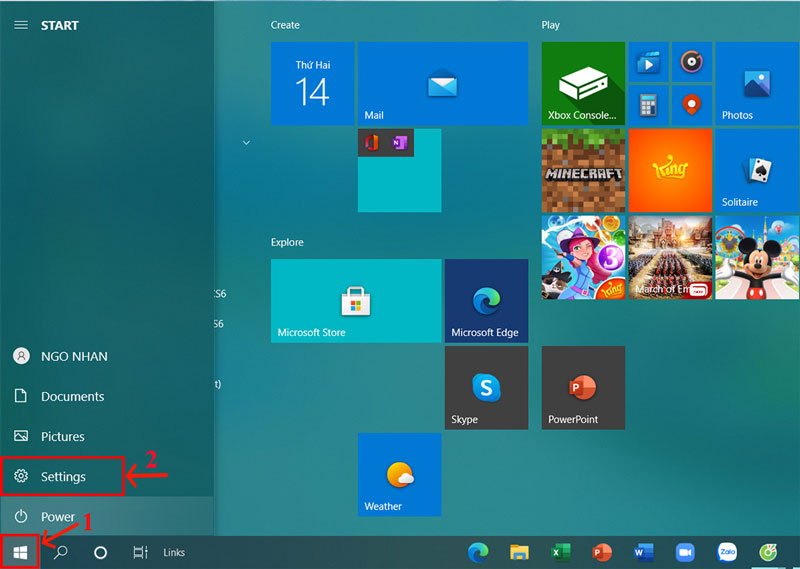Image resolution: width=800 pixels, height=569 pixels.
Task: Open the NGO NHAN user account menu
Action: pyautogui.click(x=107, y=356)
